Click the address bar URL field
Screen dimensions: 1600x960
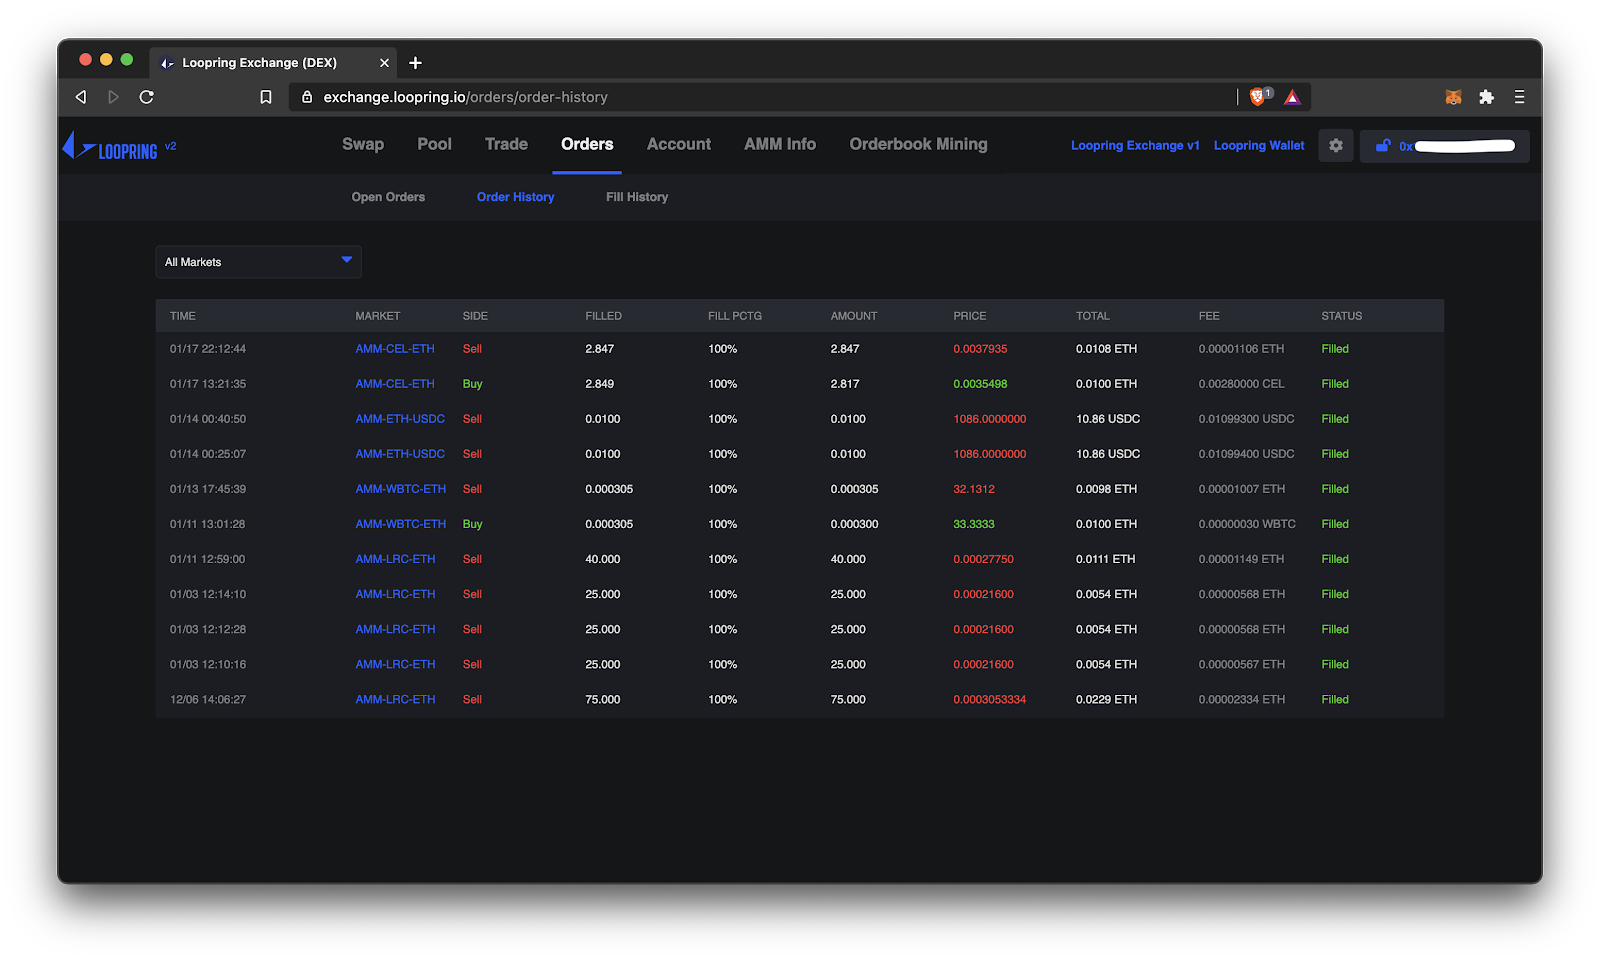tap(760, 97)
